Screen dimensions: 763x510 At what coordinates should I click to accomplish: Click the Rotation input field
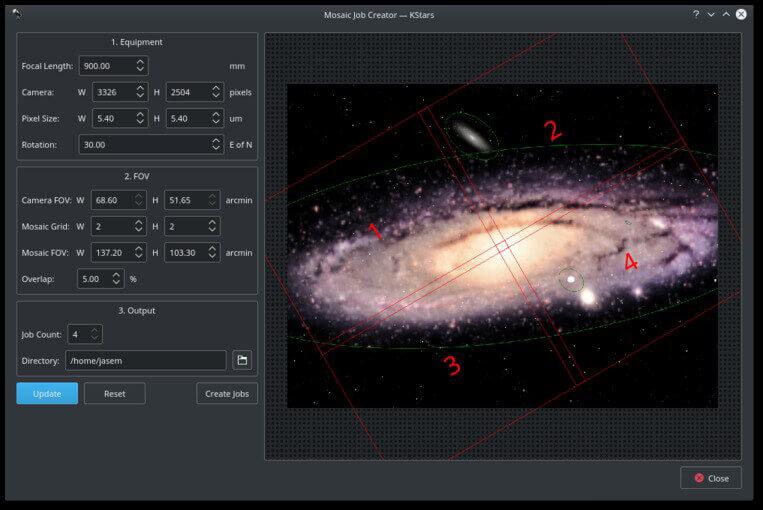click(151, 145)
